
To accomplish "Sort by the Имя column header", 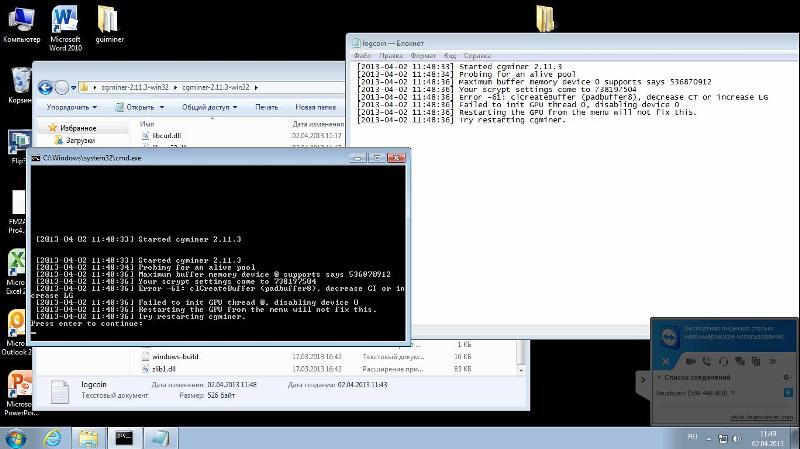I will [x=147, y=124].
